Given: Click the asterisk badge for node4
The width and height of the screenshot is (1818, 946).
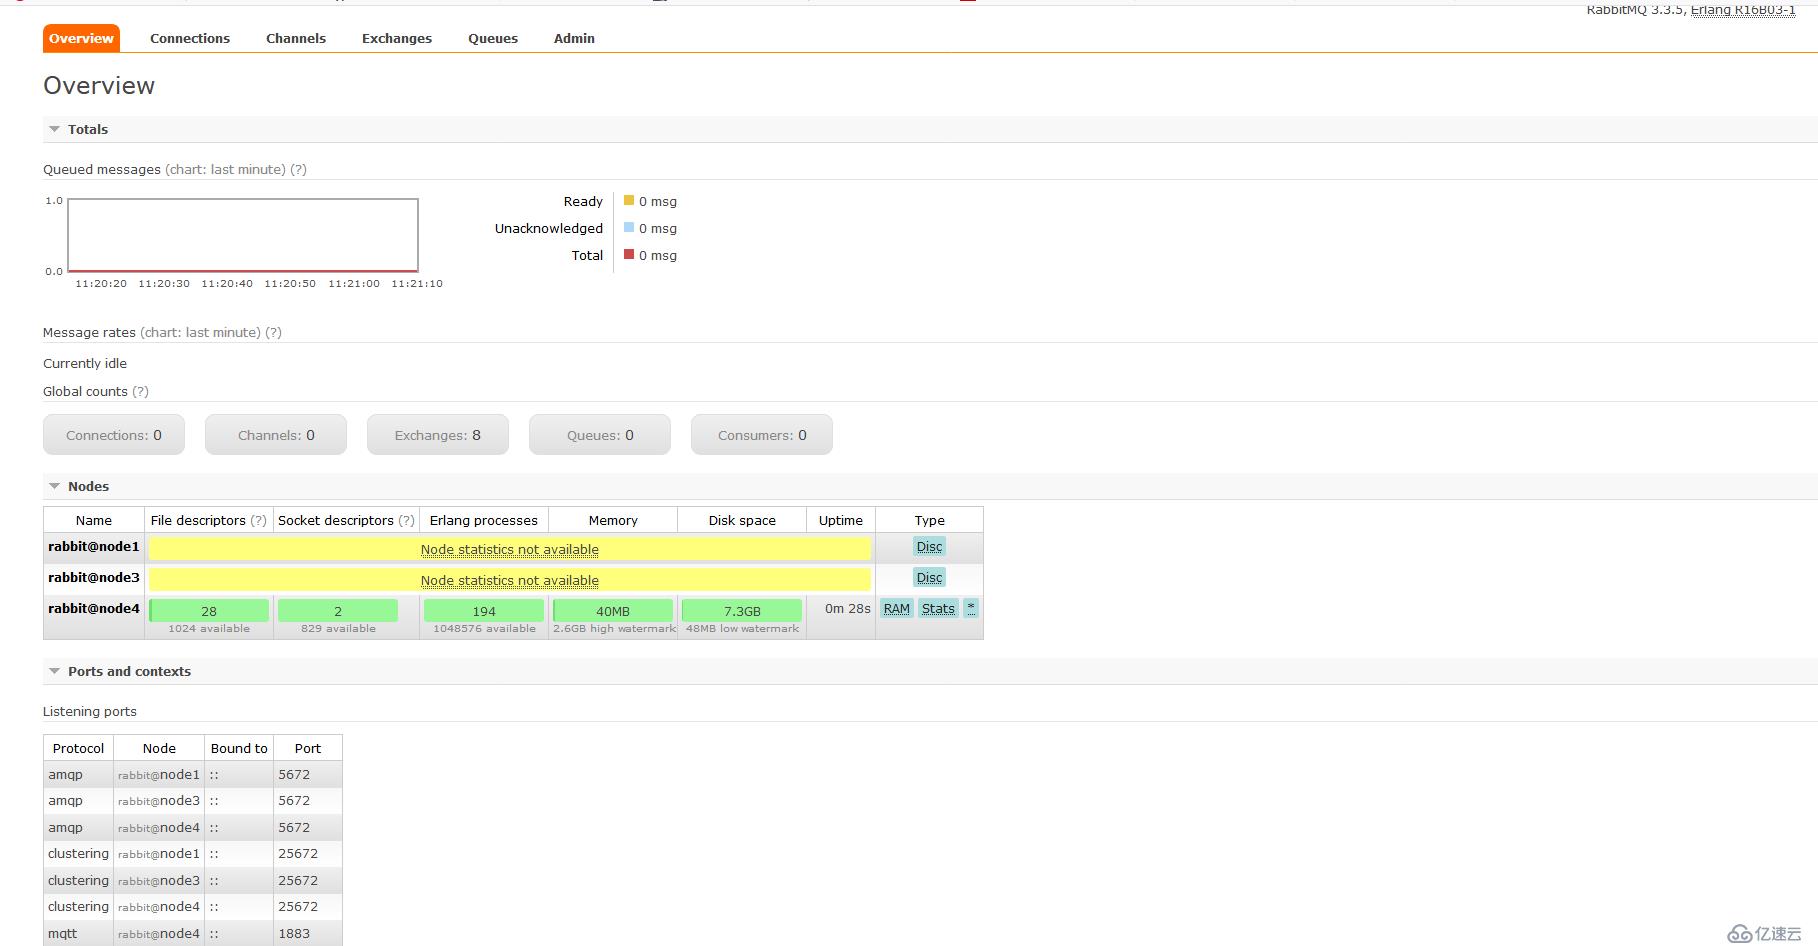Looking at the screenshot, I should 970,608.
